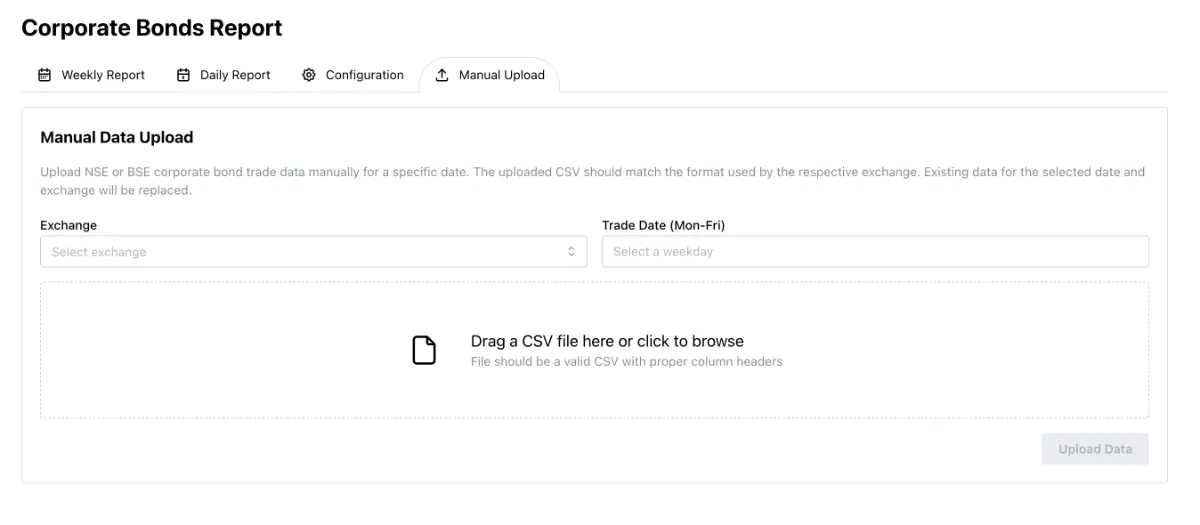Viewport: 1200px width, 525px height.
Task: Click the calendar icon beside Weekly Report
Action: (x=44, y=75)
